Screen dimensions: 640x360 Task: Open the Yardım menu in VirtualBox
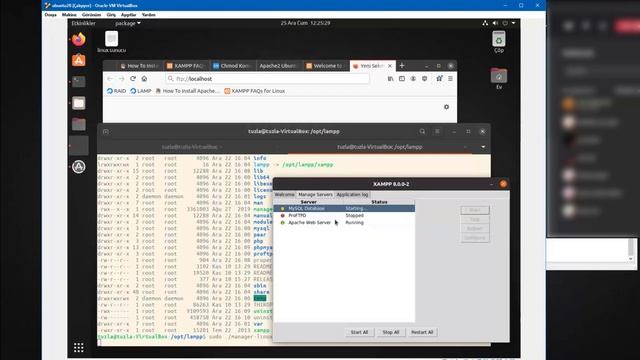pos(149,15)
